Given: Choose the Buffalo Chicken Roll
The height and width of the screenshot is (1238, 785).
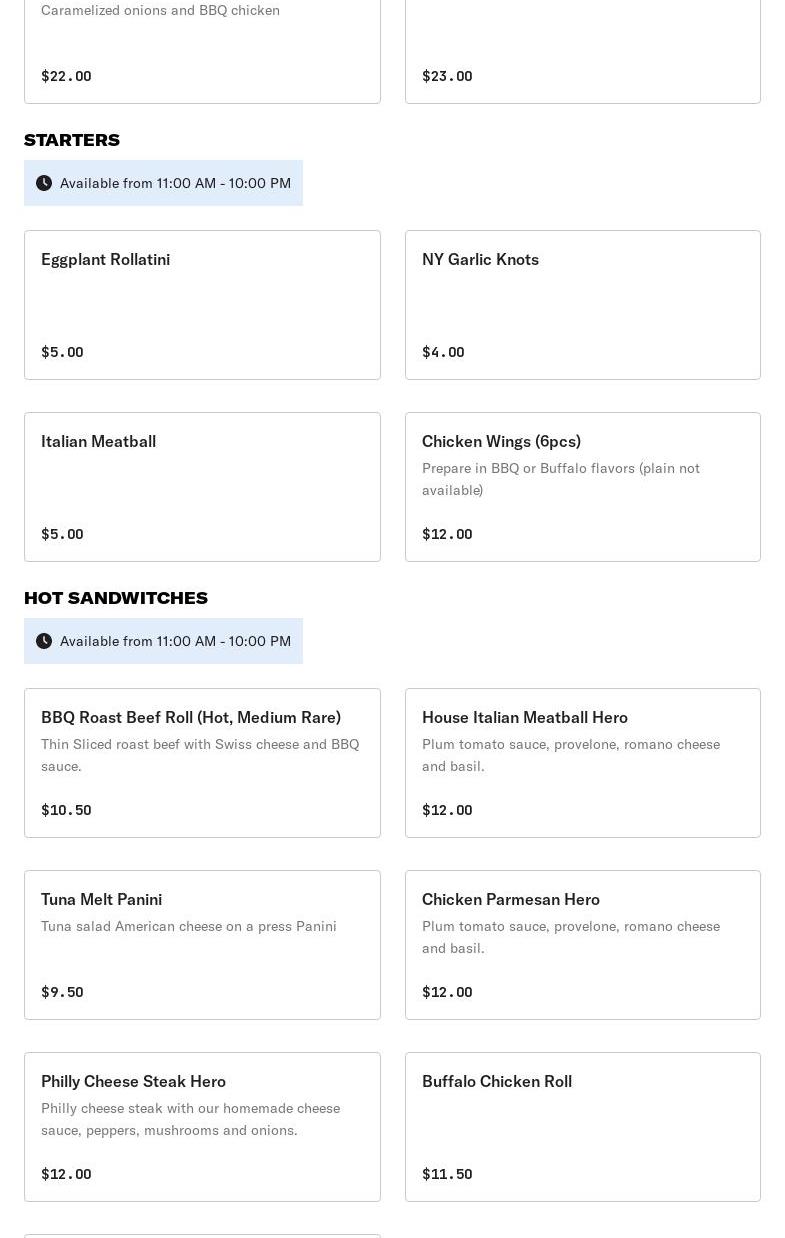Looking at the screenshot, I should point(582,1127).
